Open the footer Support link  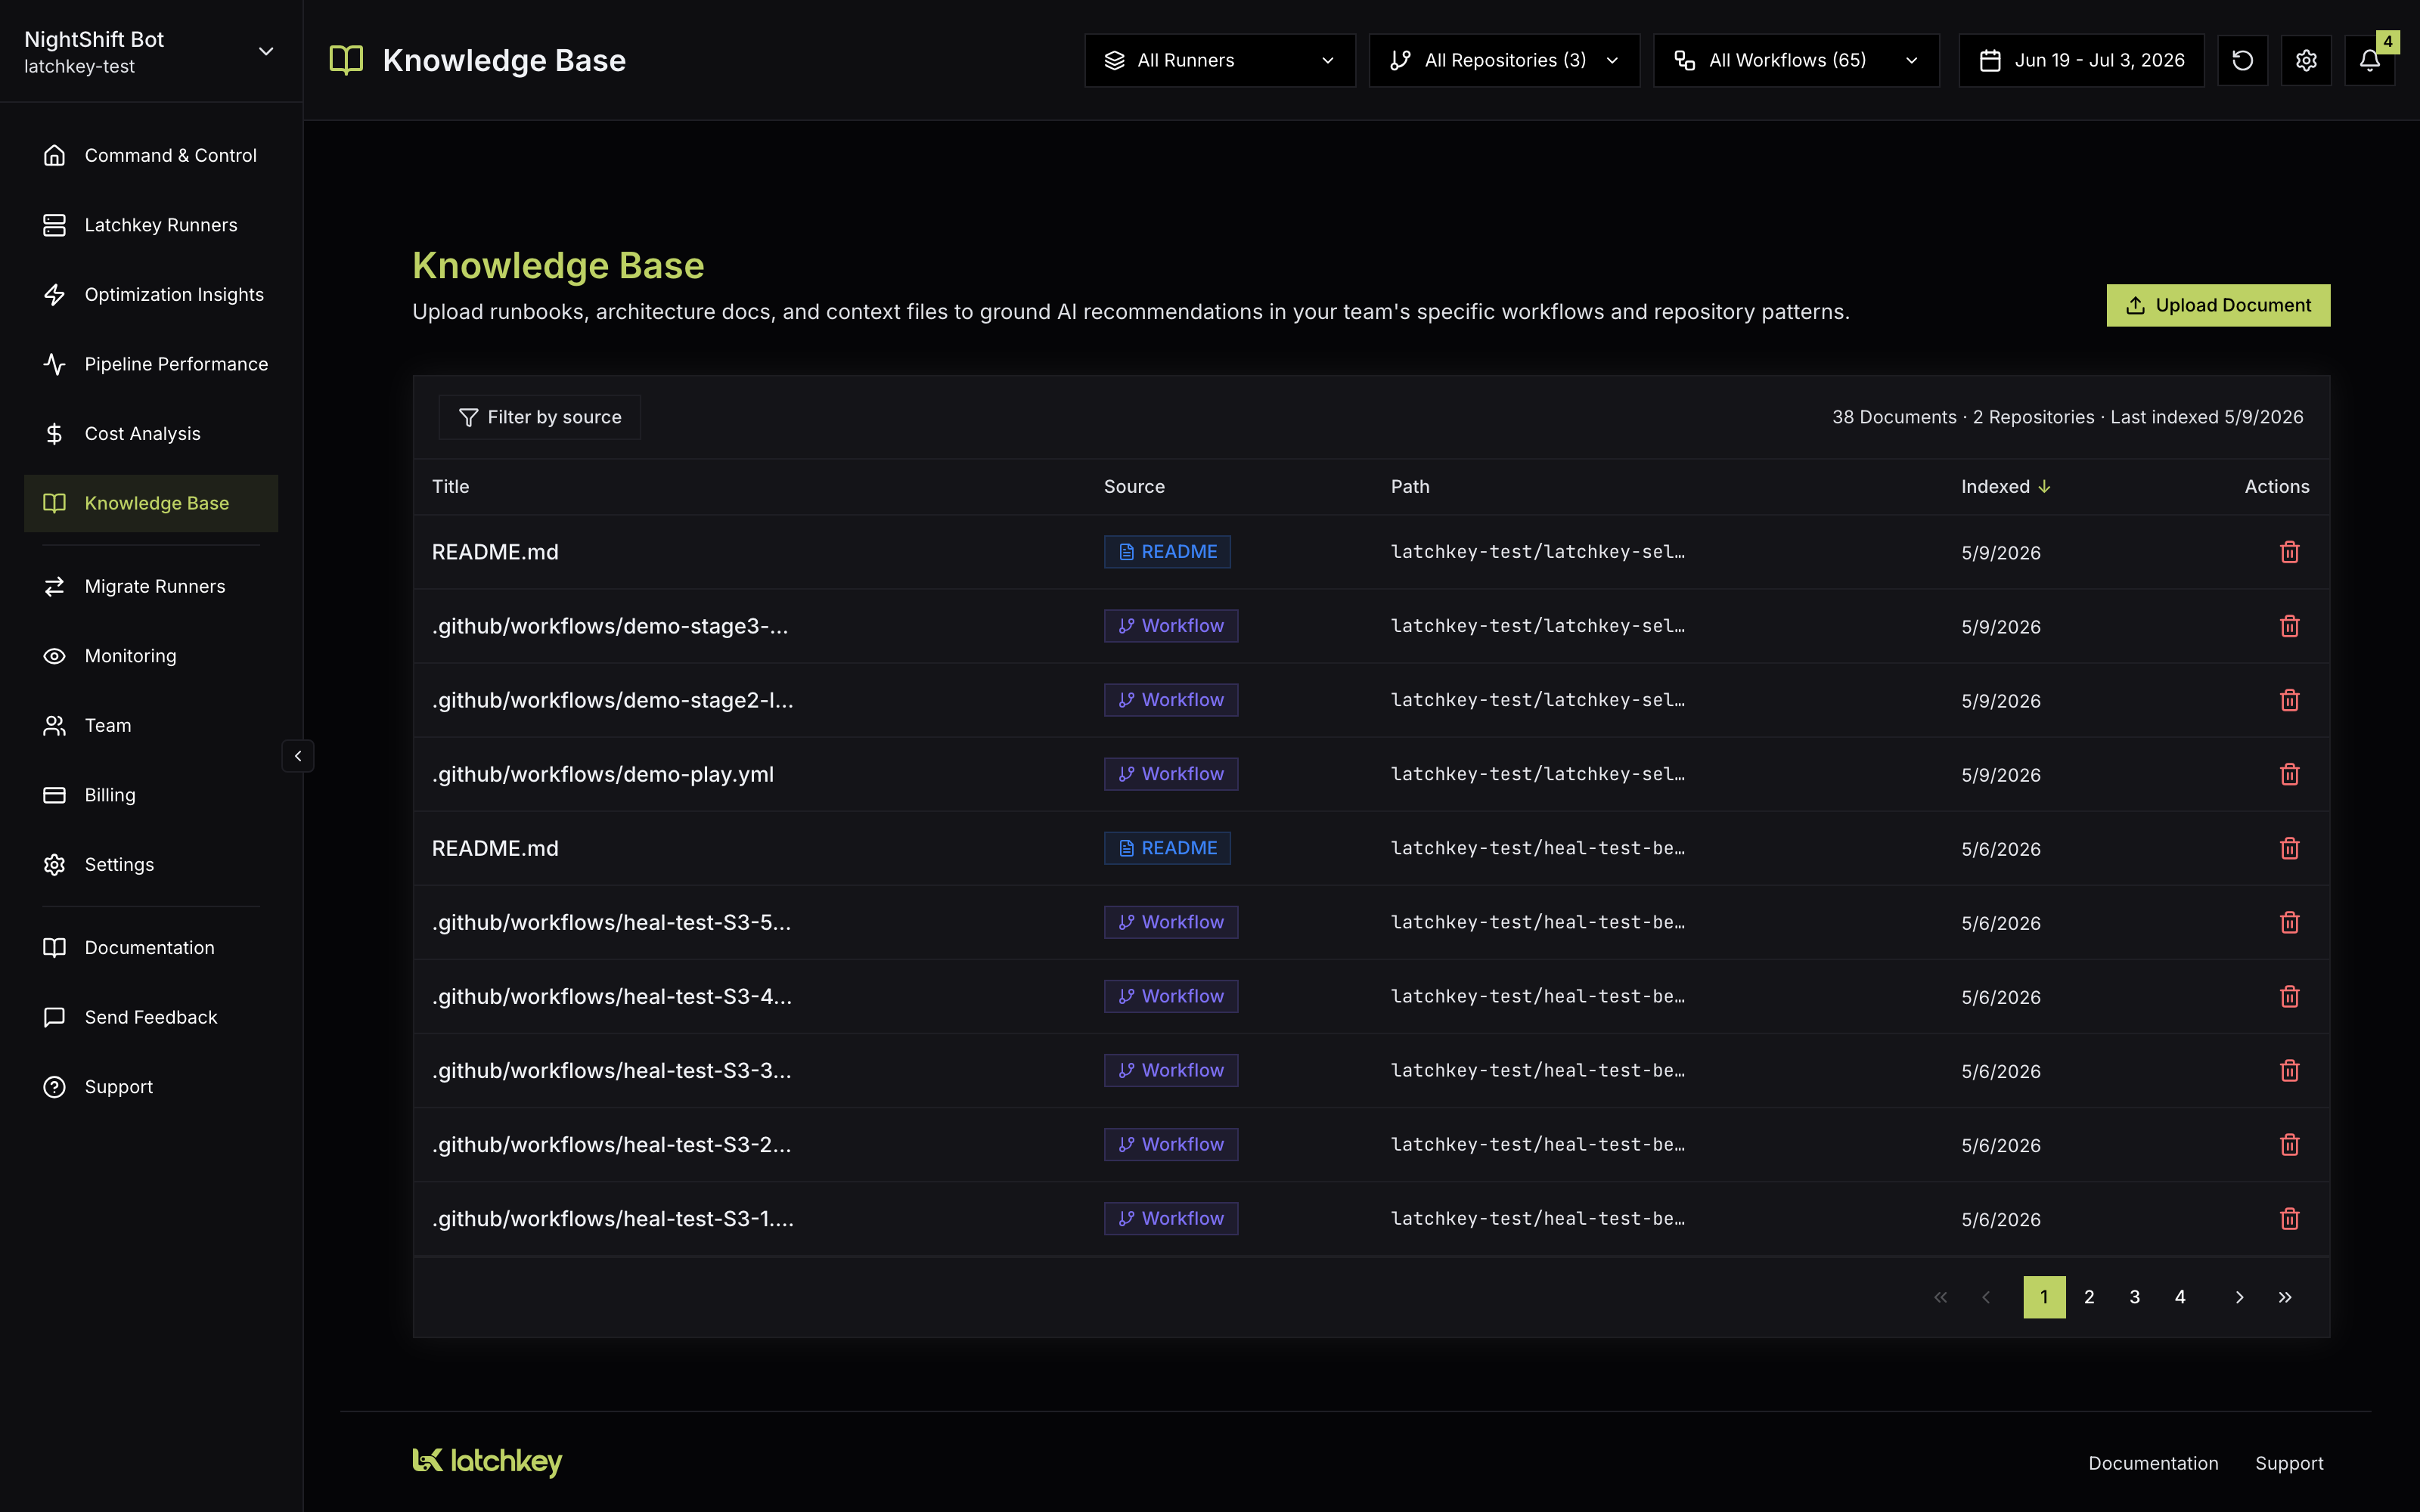[x=2289, y=1463]
